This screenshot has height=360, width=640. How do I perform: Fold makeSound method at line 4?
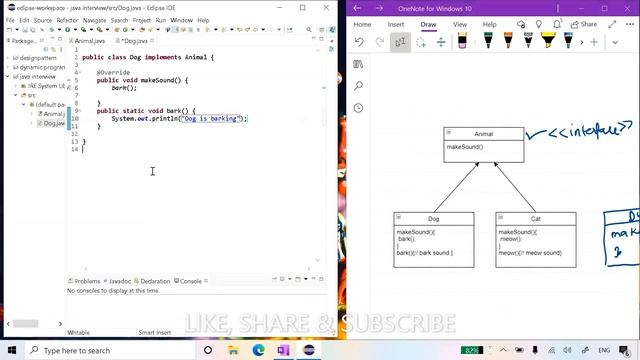click(x=80, y=72)
